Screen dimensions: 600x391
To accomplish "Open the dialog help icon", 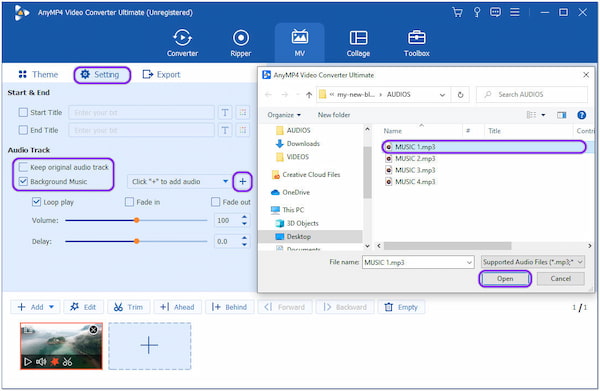I will pos(582,115).
